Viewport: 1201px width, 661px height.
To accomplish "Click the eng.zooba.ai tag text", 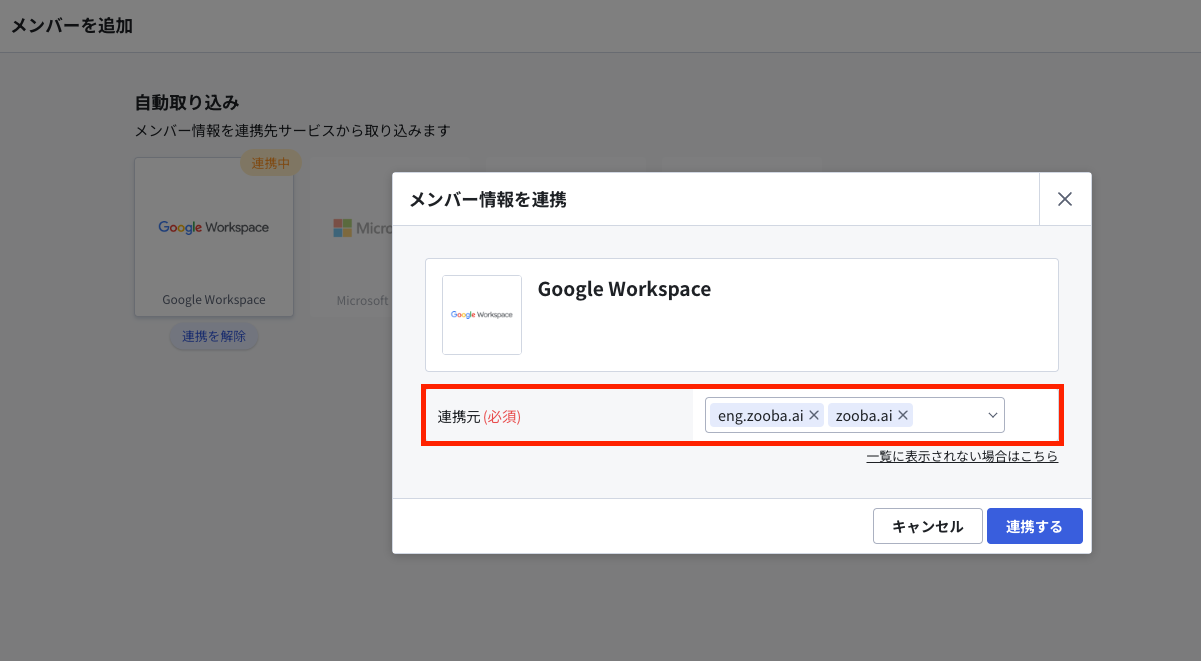I will [x=760, y=415].
